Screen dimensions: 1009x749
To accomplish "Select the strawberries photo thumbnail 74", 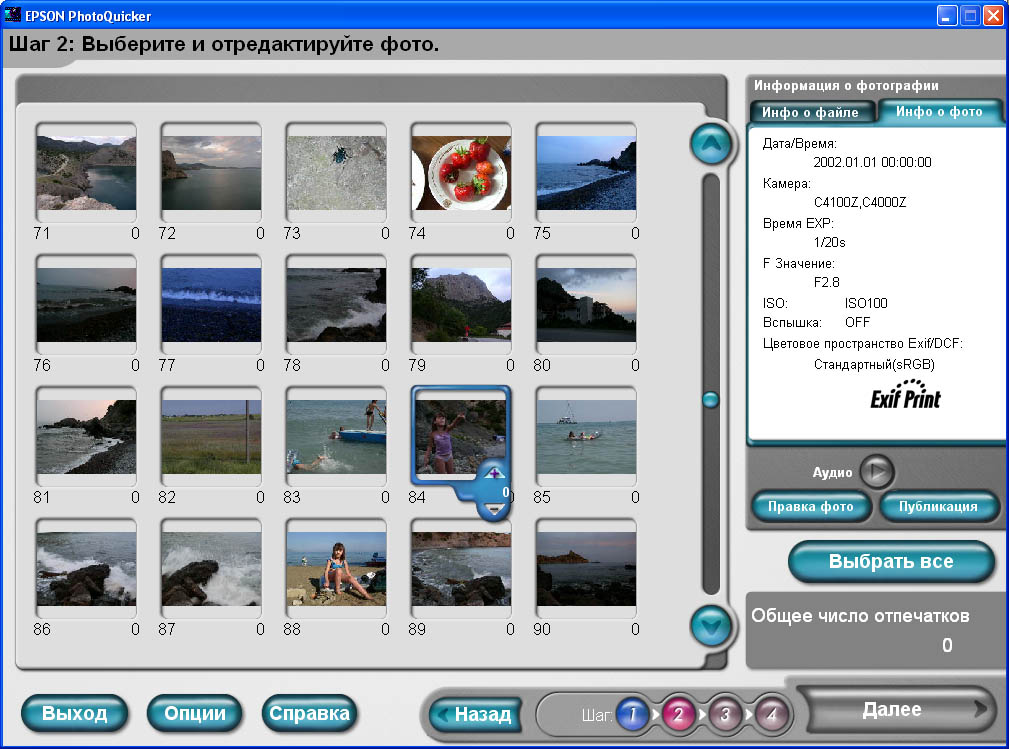I will 461,173.
